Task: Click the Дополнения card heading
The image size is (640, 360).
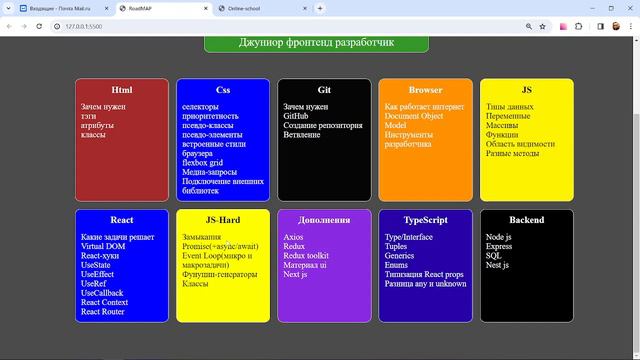Action: 324,220
